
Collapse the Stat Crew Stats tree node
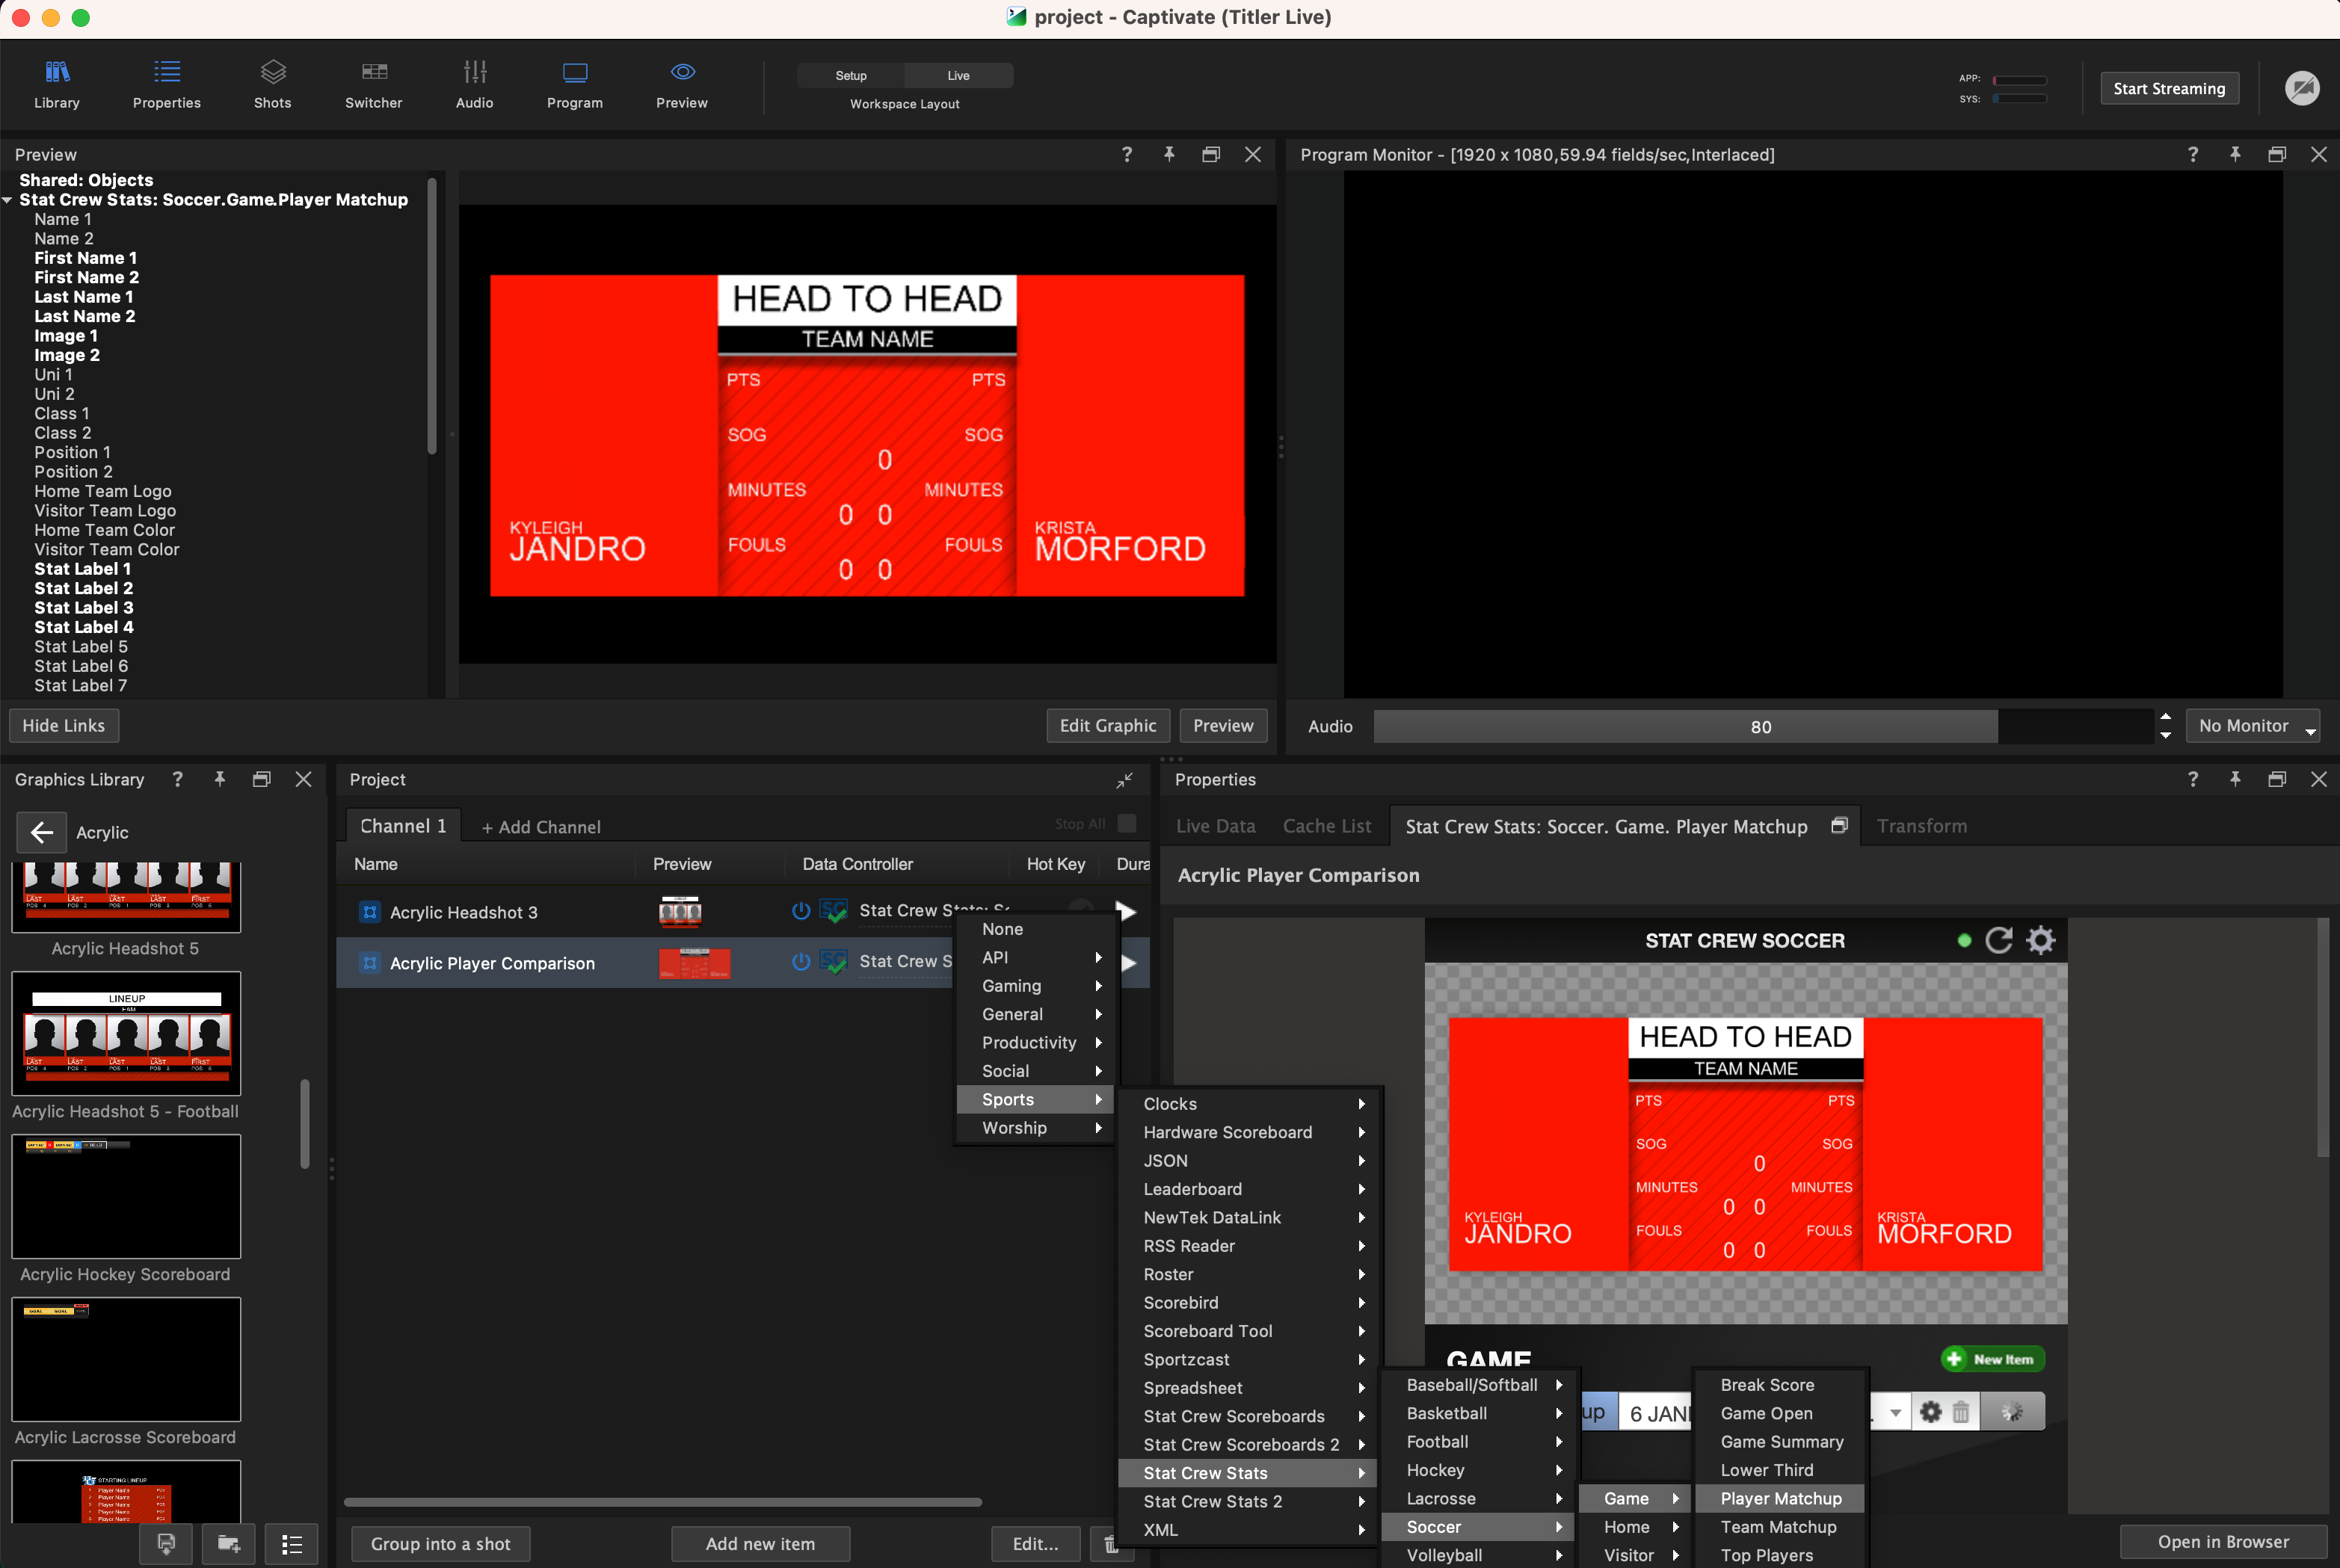click(x=8, y=200)
